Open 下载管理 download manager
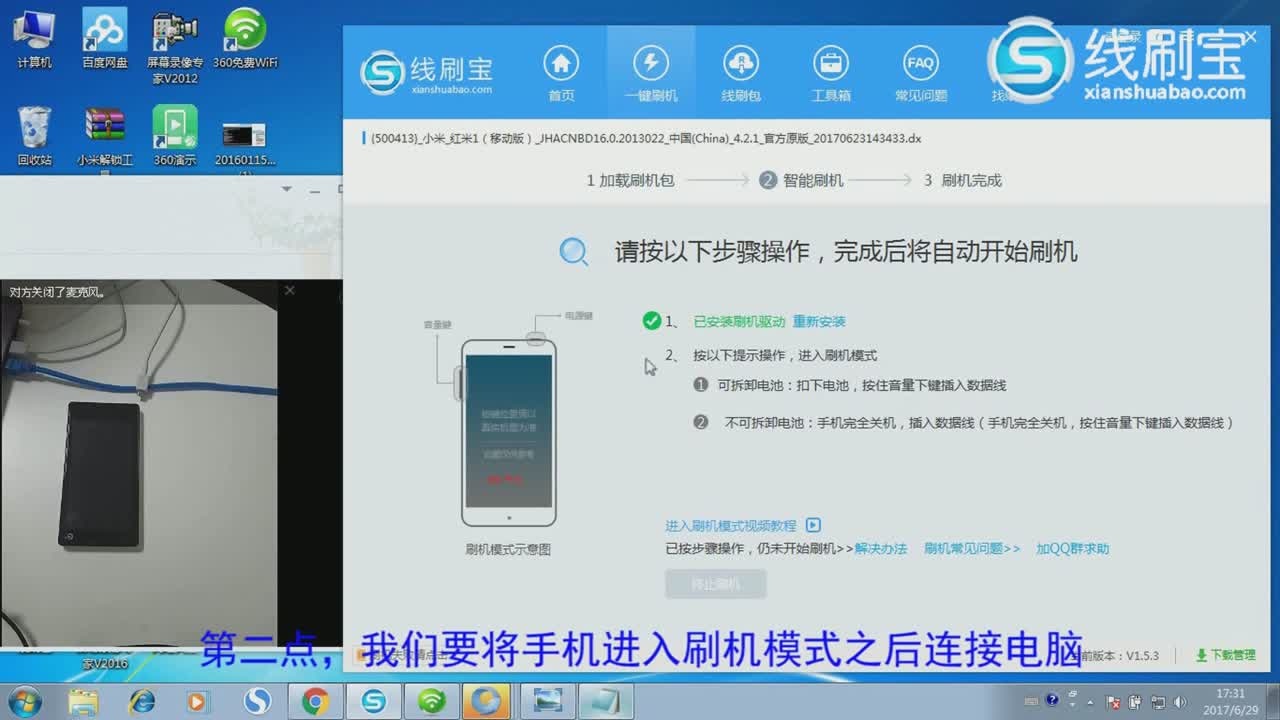 pyautogui.click(x=1225, y=655)
